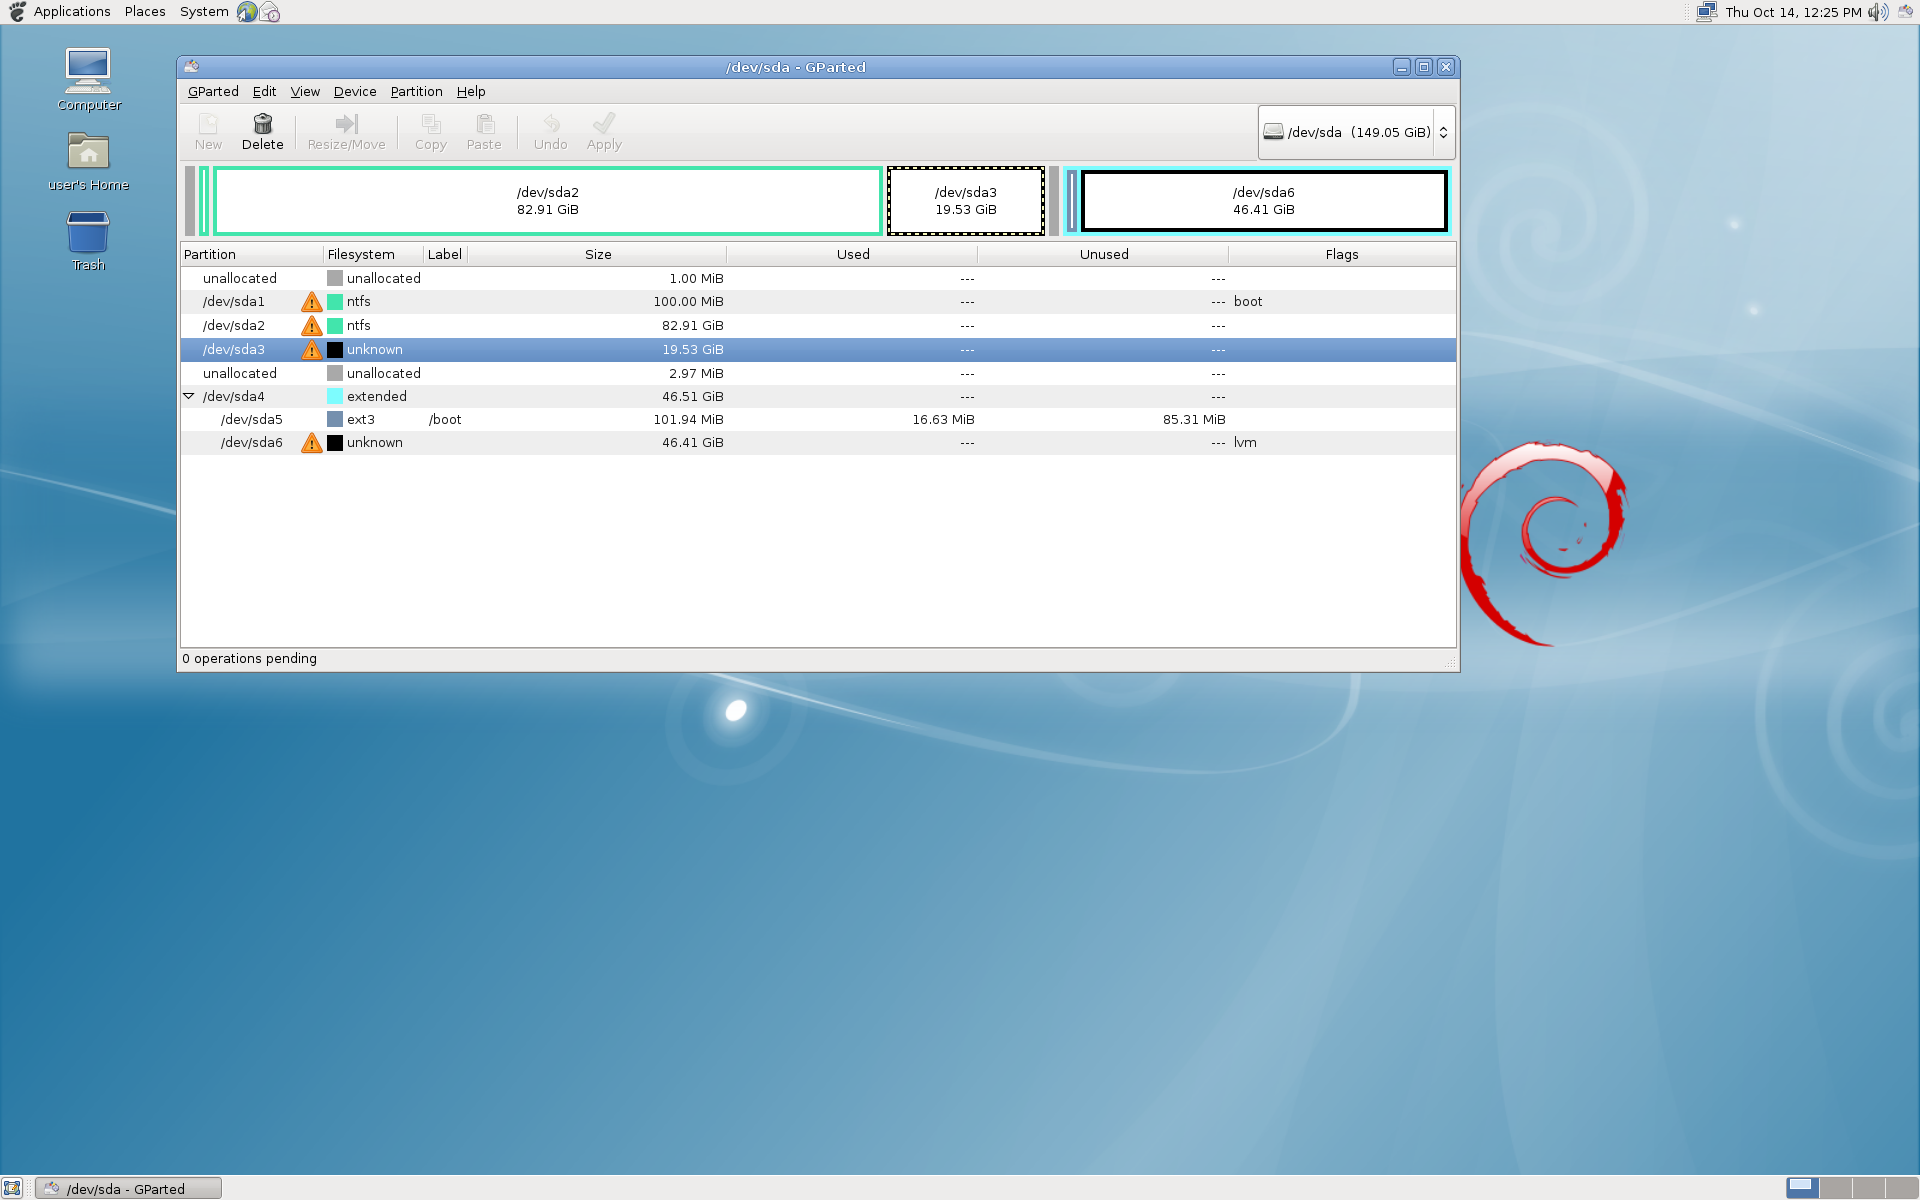Select the 1.00 MiB unallocated row
This screenshot has height=1200, width=1920.
tap(818, 279)
